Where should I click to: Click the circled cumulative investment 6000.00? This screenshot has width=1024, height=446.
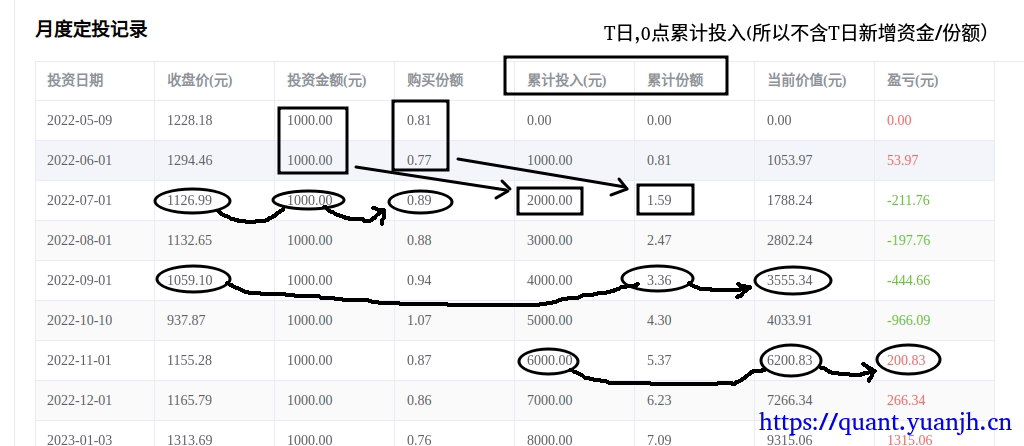550,360
